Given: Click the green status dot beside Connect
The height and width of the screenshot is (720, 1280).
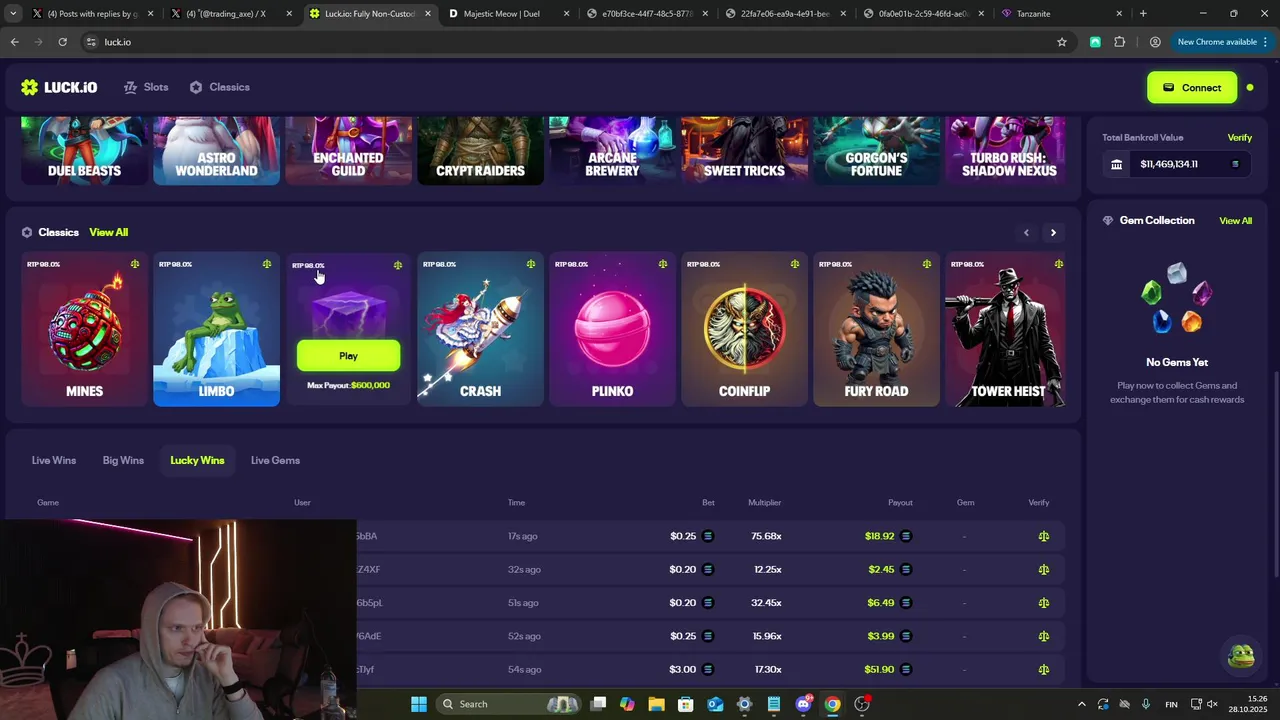Looking at the screenshot, I should pos(1250,87).
